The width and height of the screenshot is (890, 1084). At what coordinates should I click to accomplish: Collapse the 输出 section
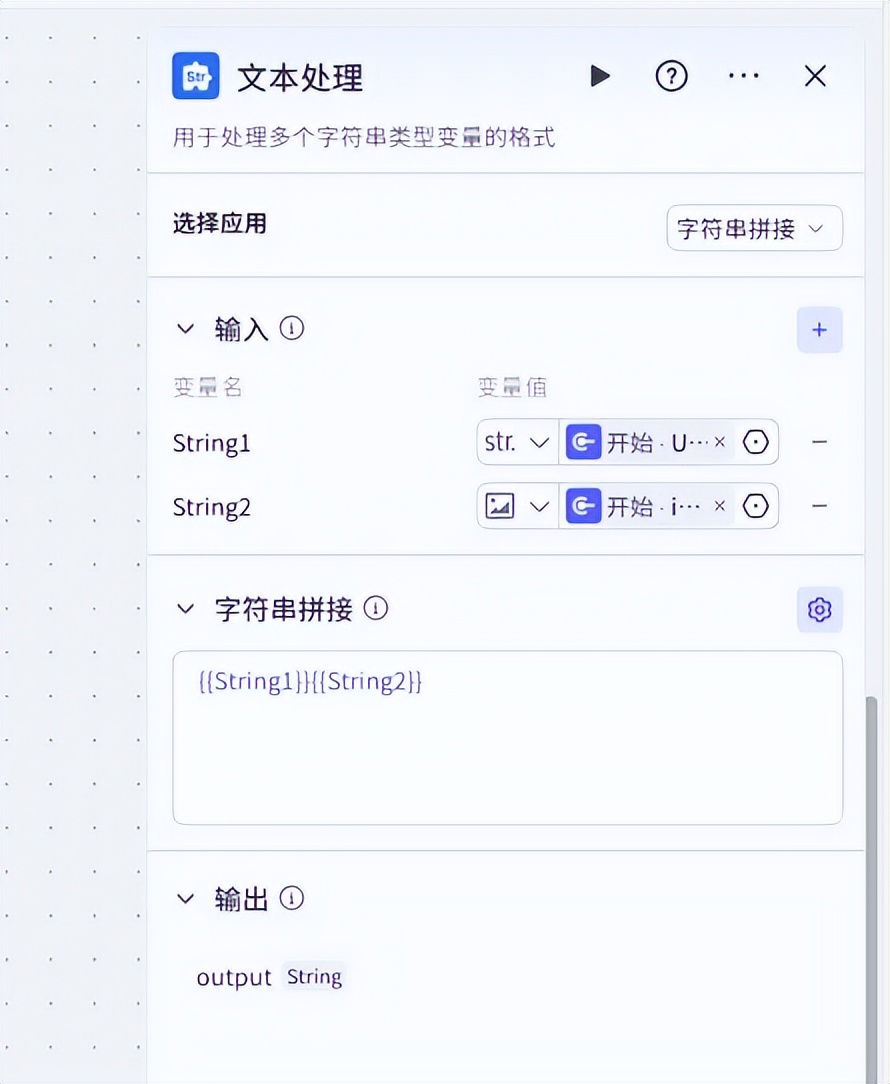pyautogui.click(x=185, y=899)
